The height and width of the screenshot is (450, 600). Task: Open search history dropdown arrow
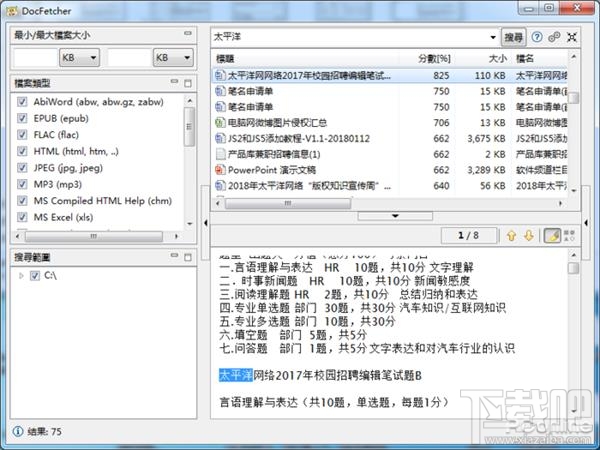pyautogui.click(x=493, y=37)
